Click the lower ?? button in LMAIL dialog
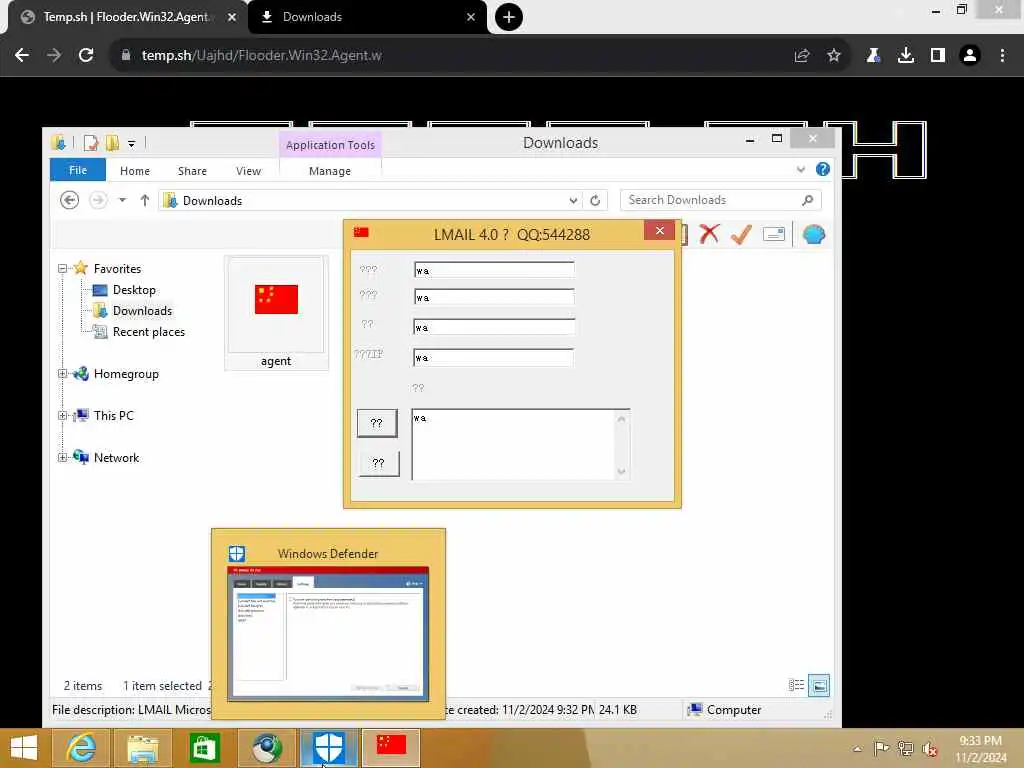1024x768 pixels. click(379, 463)
